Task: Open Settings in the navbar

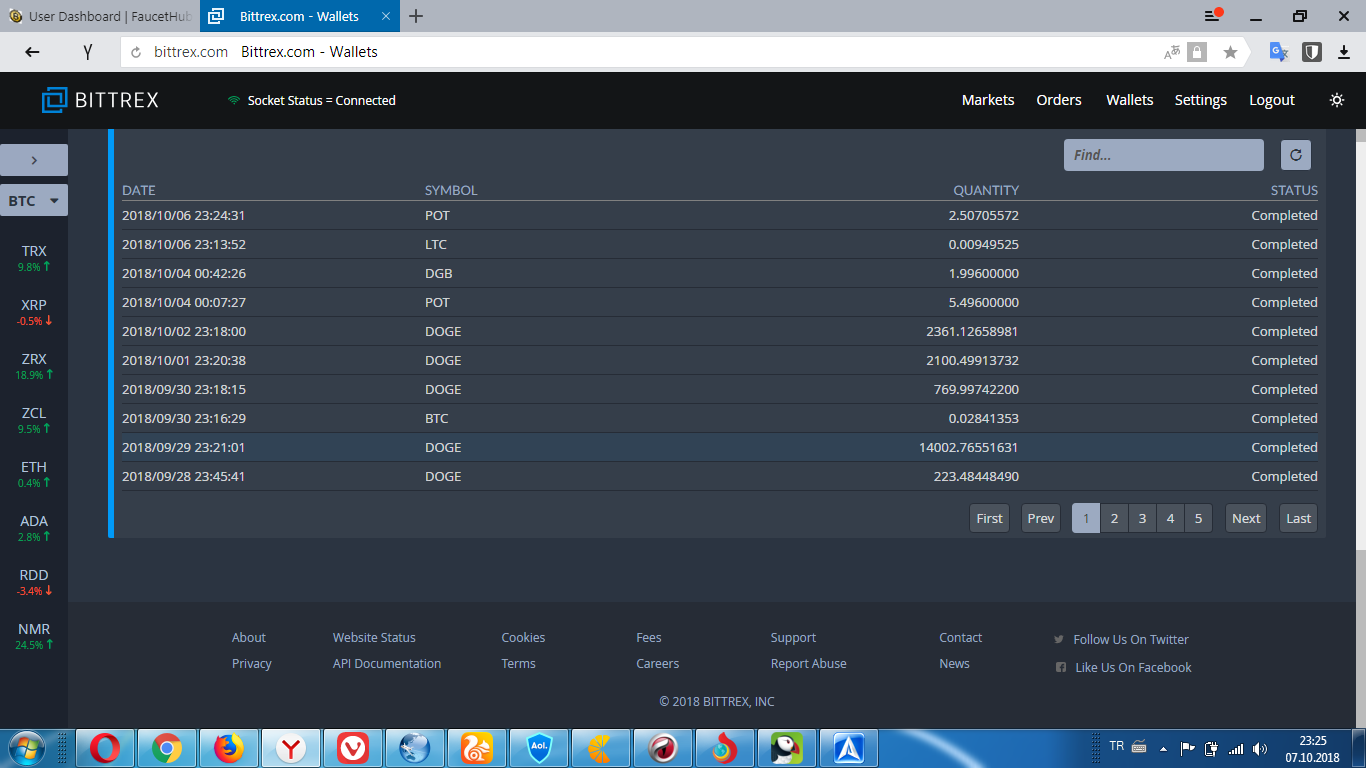Action: pyautogui.click(x=1201, y=100)
